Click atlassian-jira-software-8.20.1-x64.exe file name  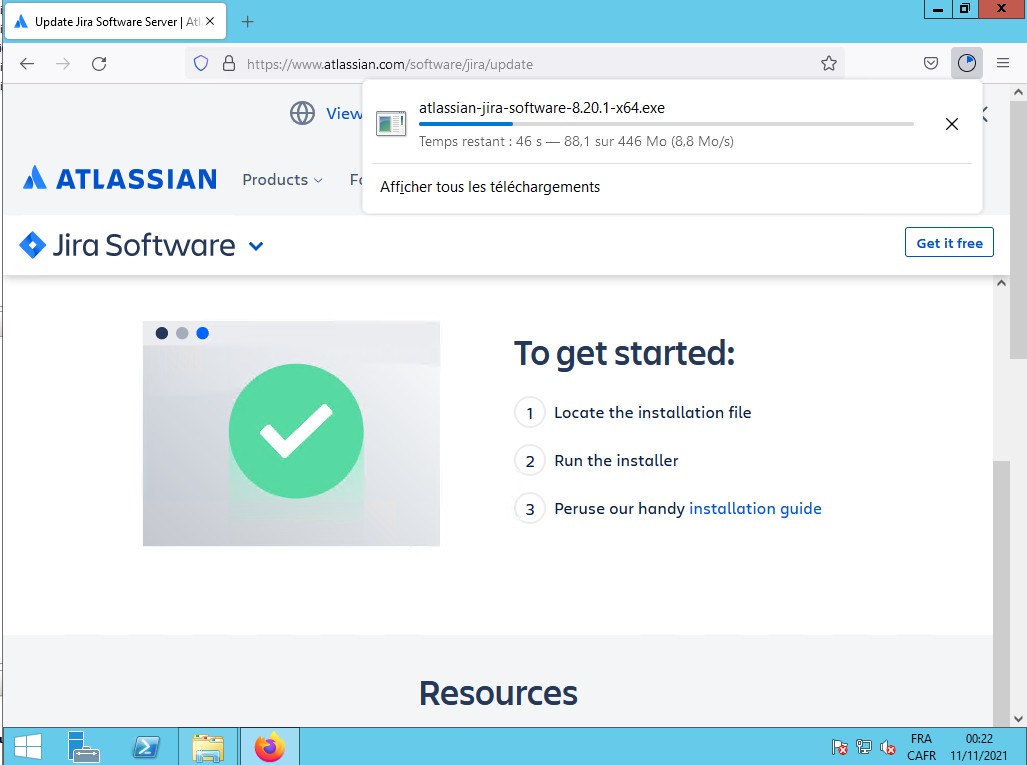tap(542, 108)
